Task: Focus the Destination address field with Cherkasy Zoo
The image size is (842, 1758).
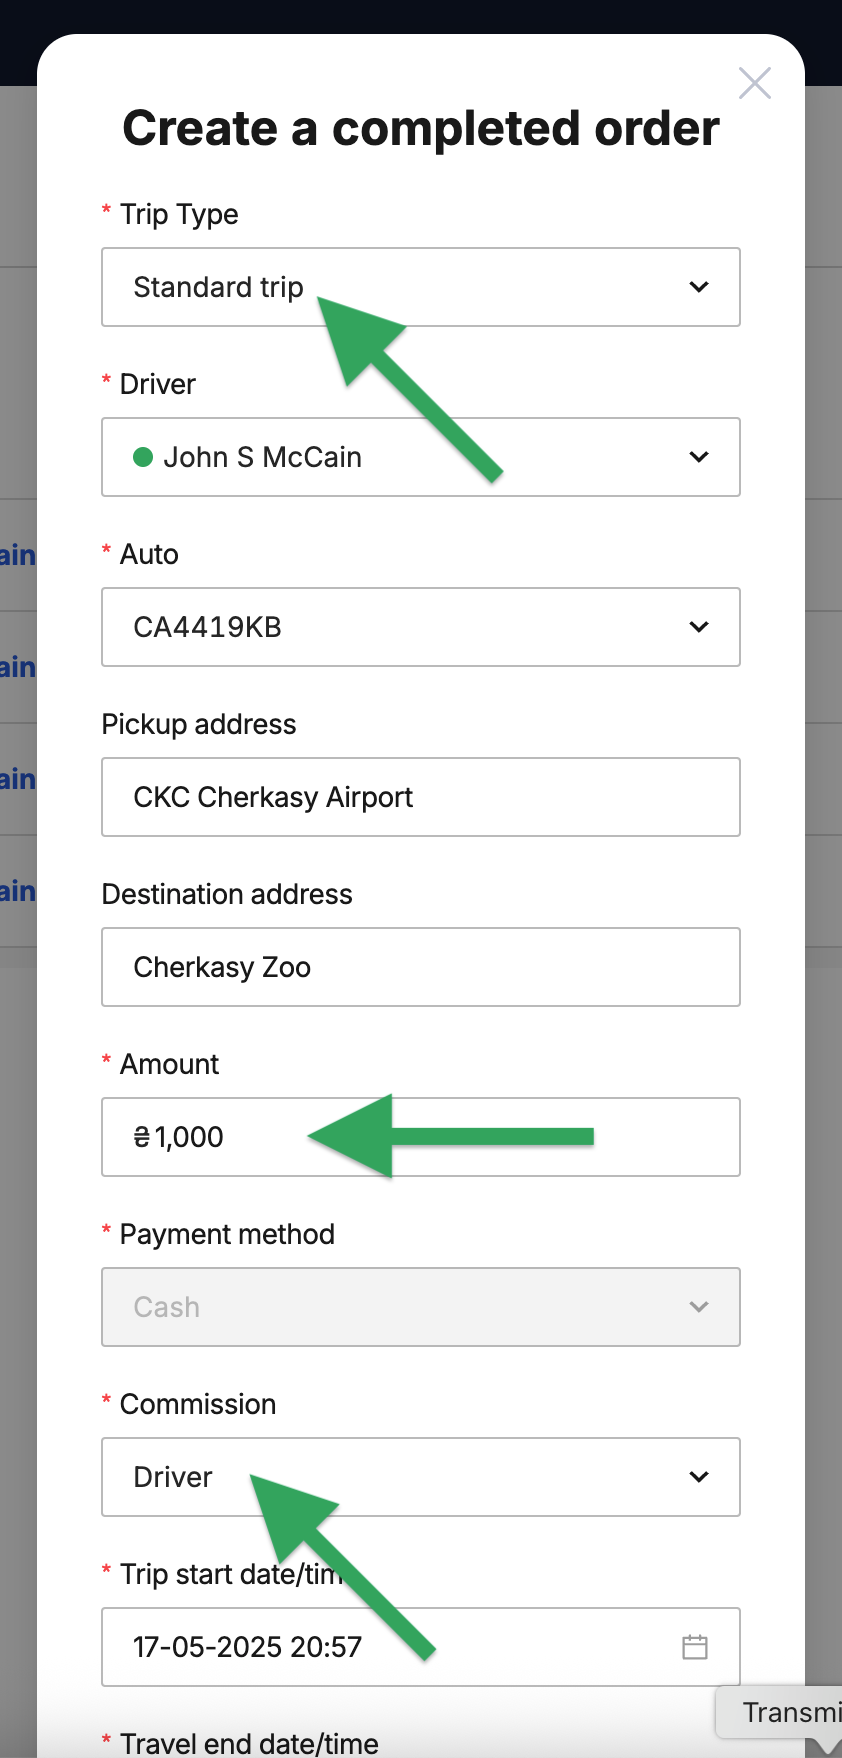Action: [421, 967]
